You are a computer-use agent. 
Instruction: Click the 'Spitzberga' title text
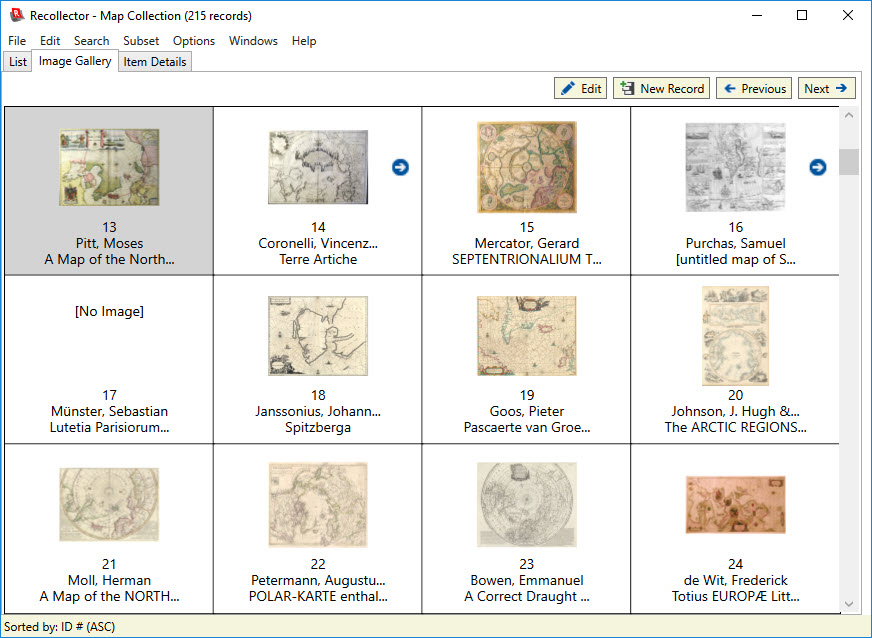coord(318,427)
